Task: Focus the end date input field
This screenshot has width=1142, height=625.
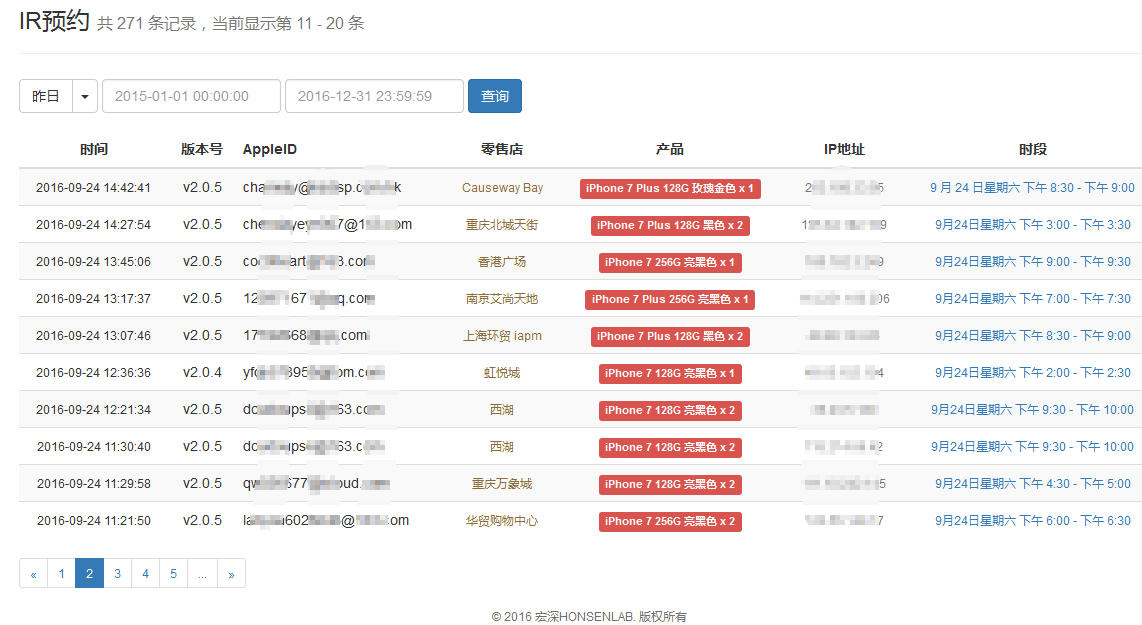Action: (x=374, y=96)
